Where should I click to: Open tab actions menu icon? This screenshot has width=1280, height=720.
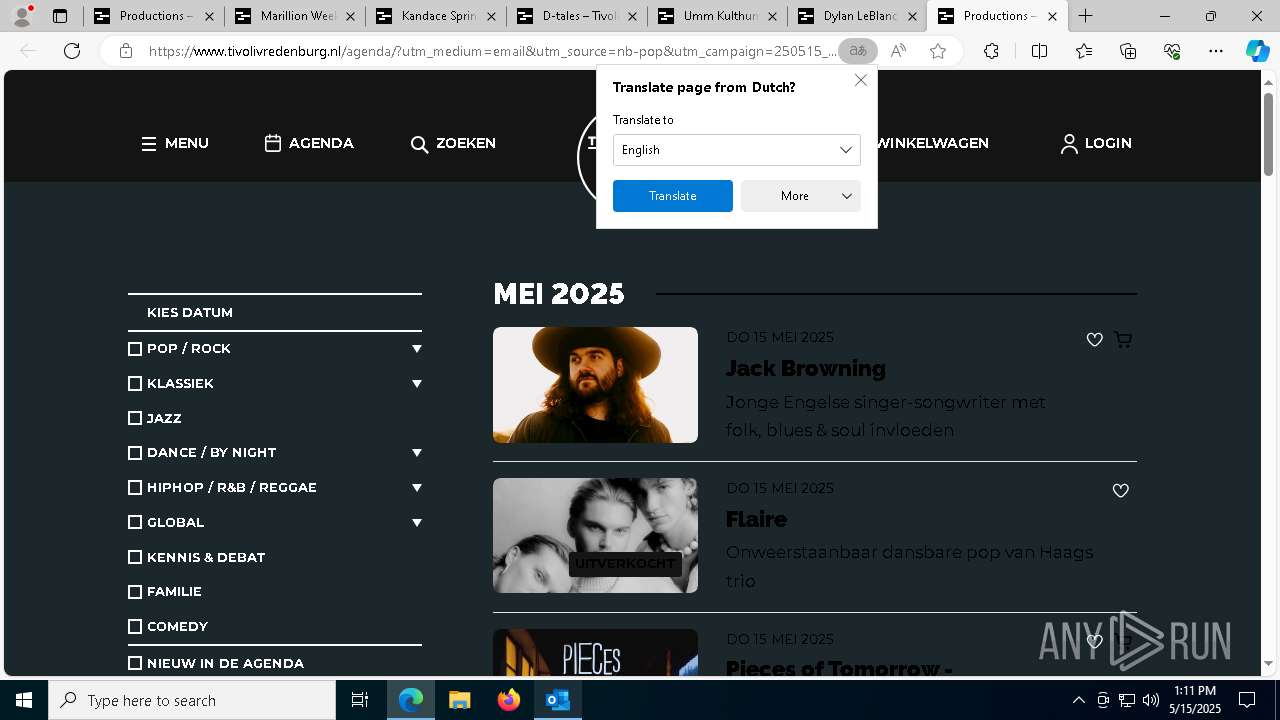pyautogui.click(x=59, y=16)
